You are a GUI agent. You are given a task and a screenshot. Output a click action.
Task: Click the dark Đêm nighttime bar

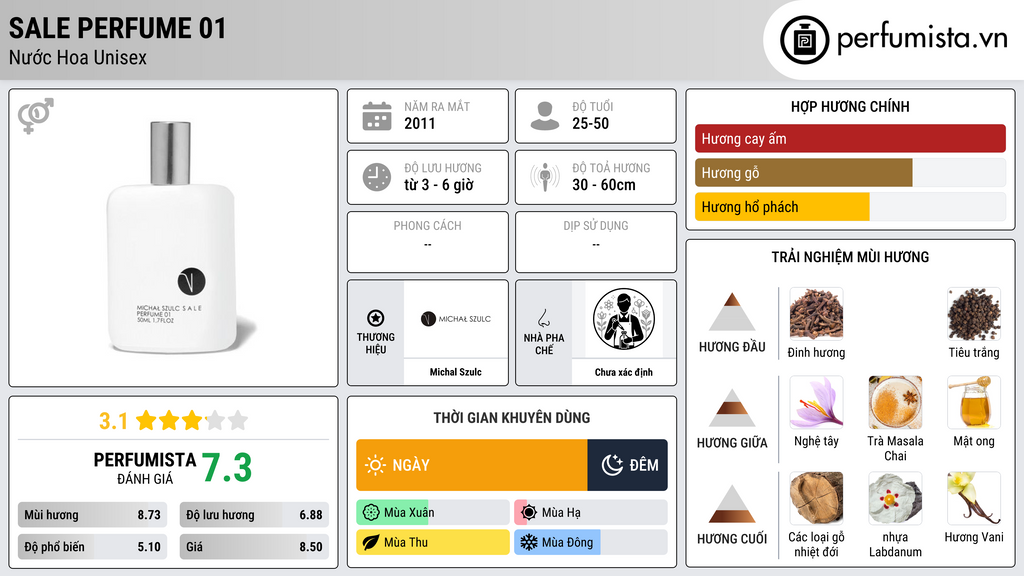point(628,465)
